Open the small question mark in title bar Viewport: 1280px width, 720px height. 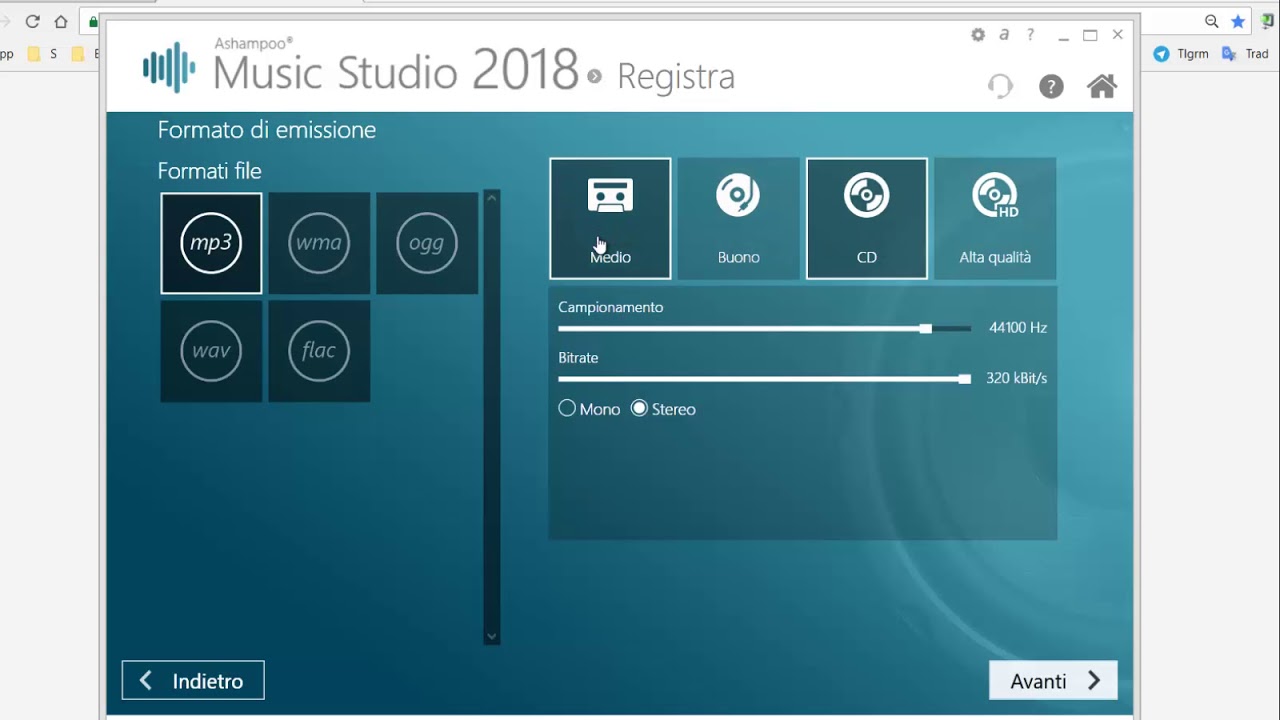1030,35
